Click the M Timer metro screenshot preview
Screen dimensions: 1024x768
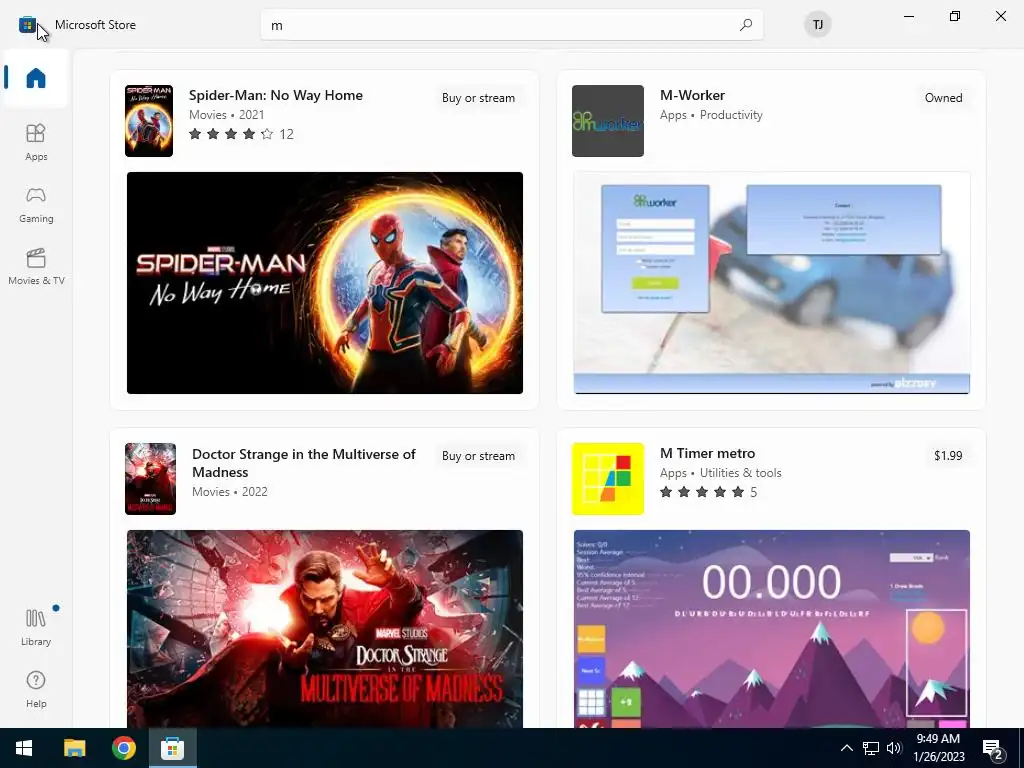pyautogui.click(x=771, y=629)
